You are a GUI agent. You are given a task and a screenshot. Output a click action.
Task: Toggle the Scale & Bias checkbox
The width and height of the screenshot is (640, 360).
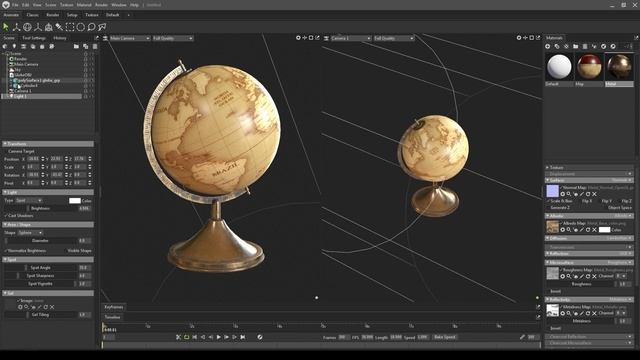(560, 201)
